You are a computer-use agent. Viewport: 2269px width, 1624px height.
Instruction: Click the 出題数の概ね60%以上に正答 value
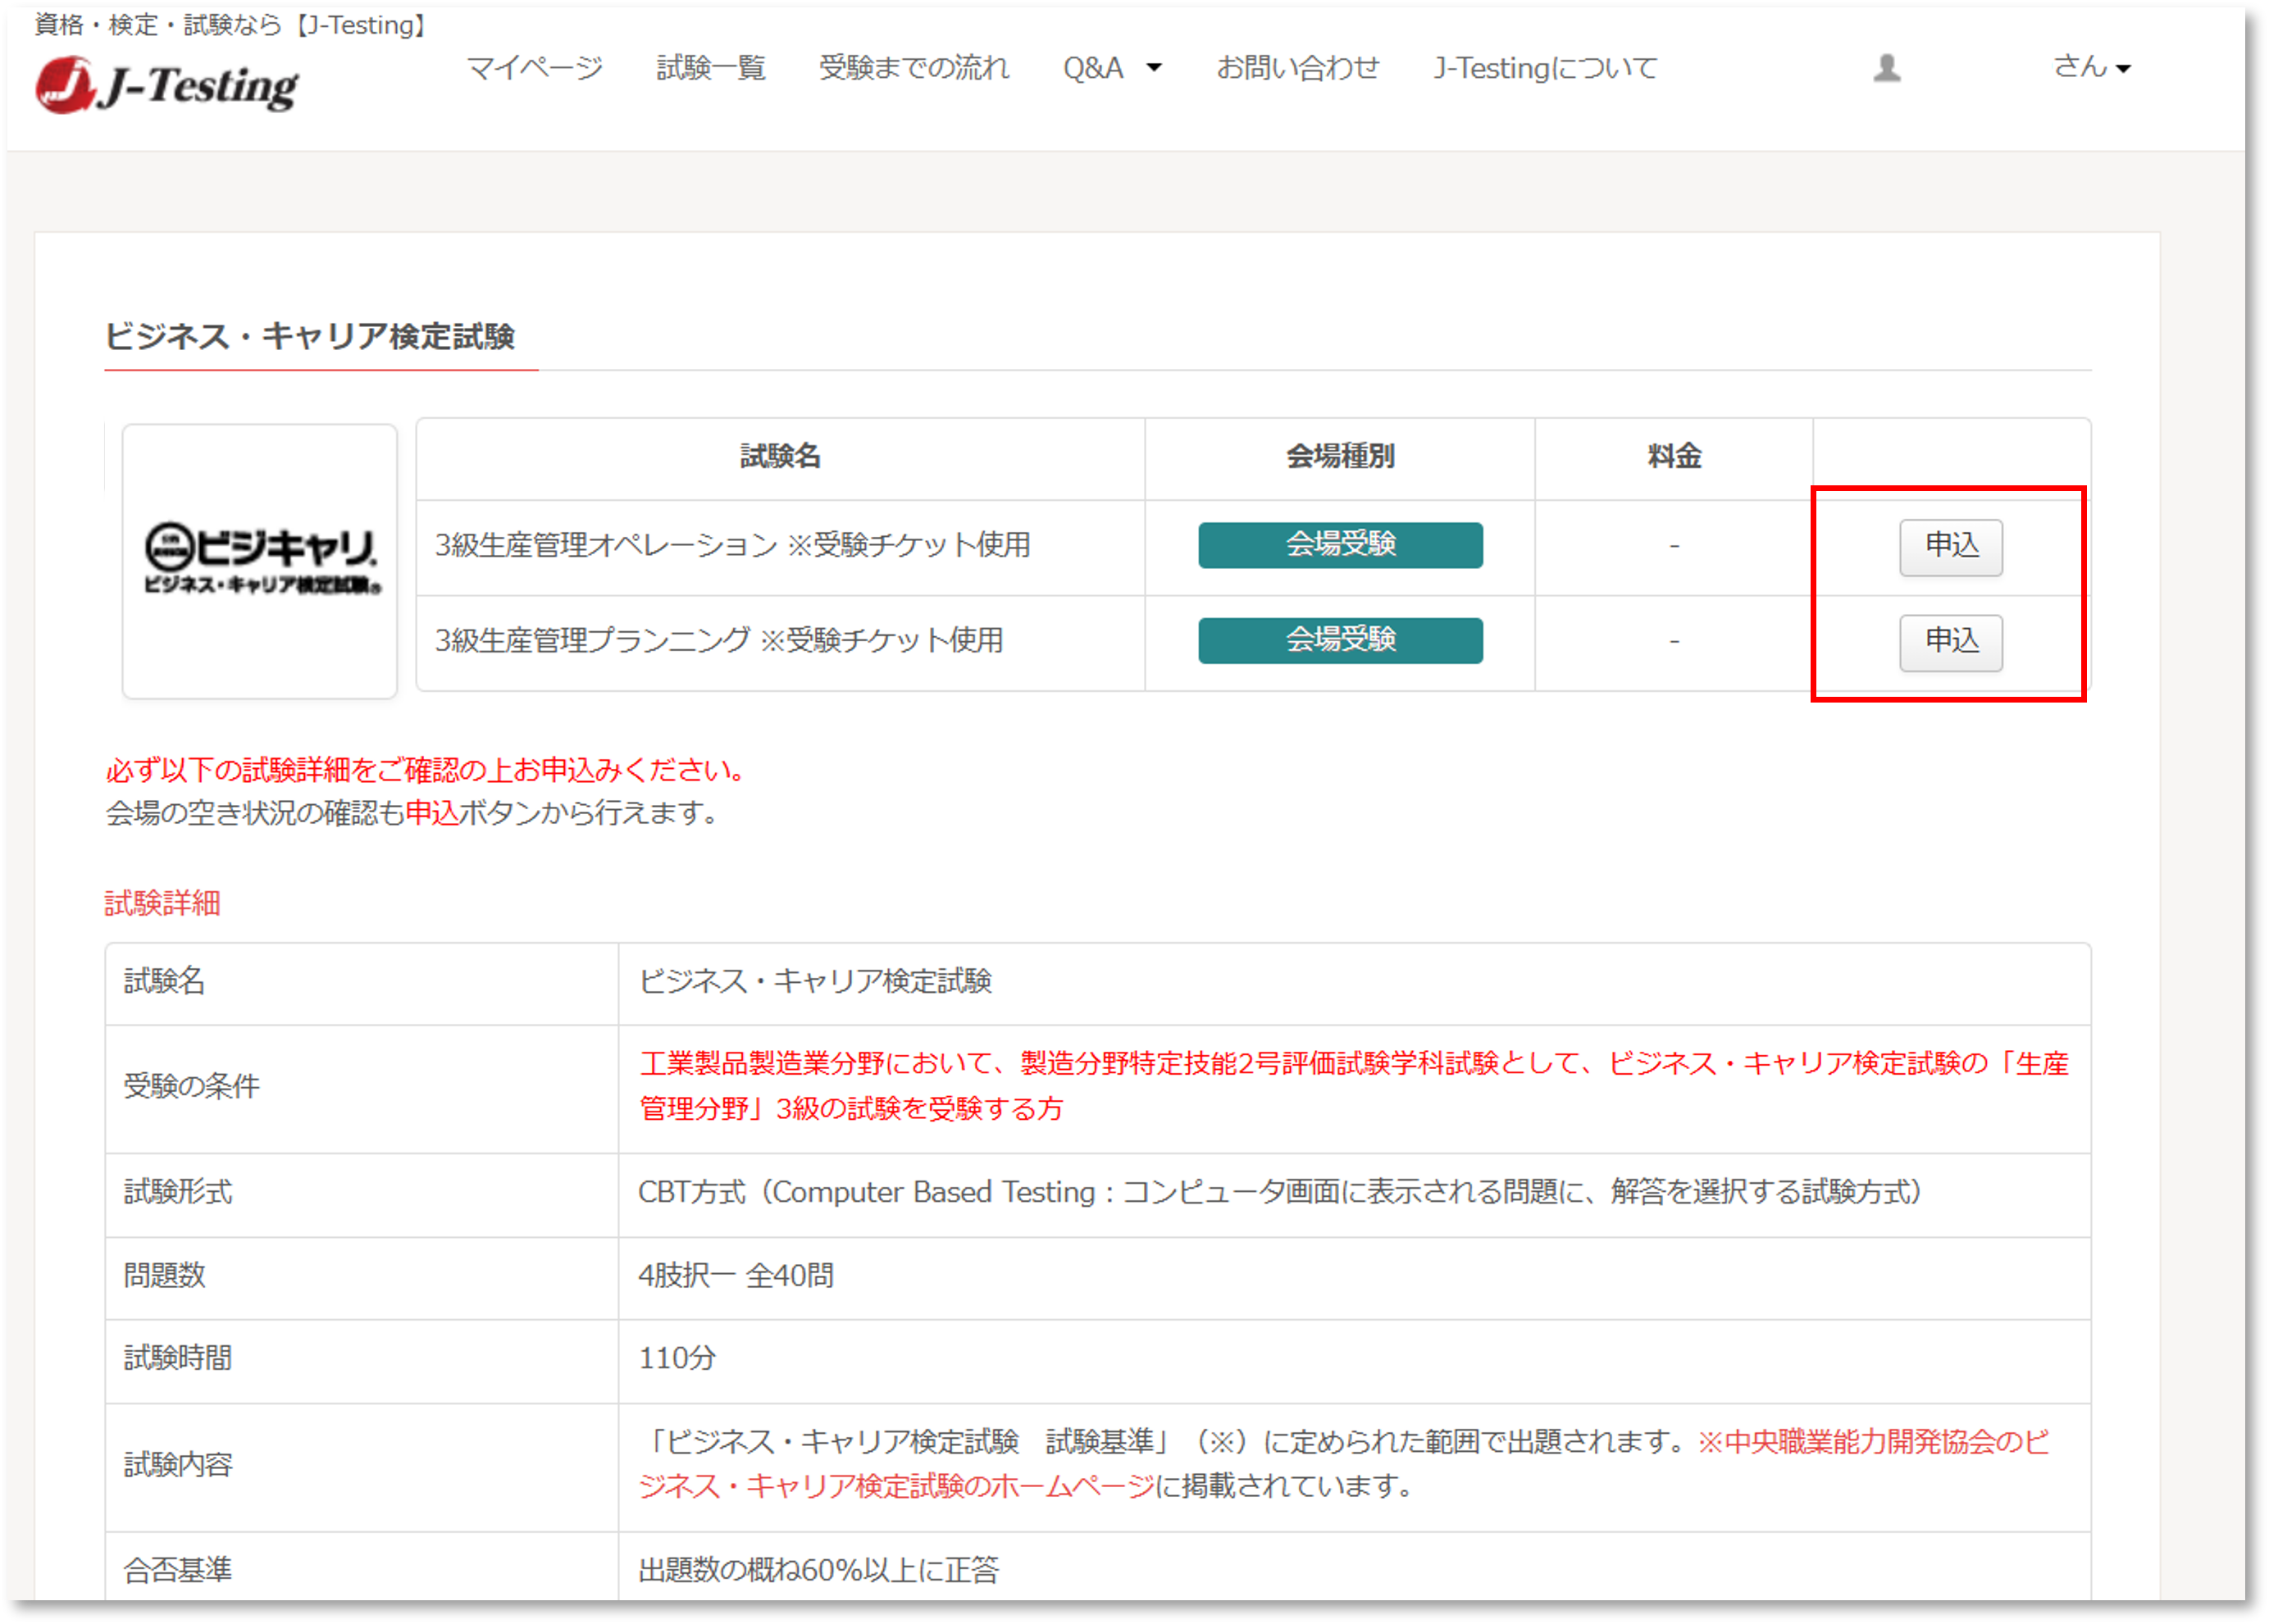[x=818, y=1570]
